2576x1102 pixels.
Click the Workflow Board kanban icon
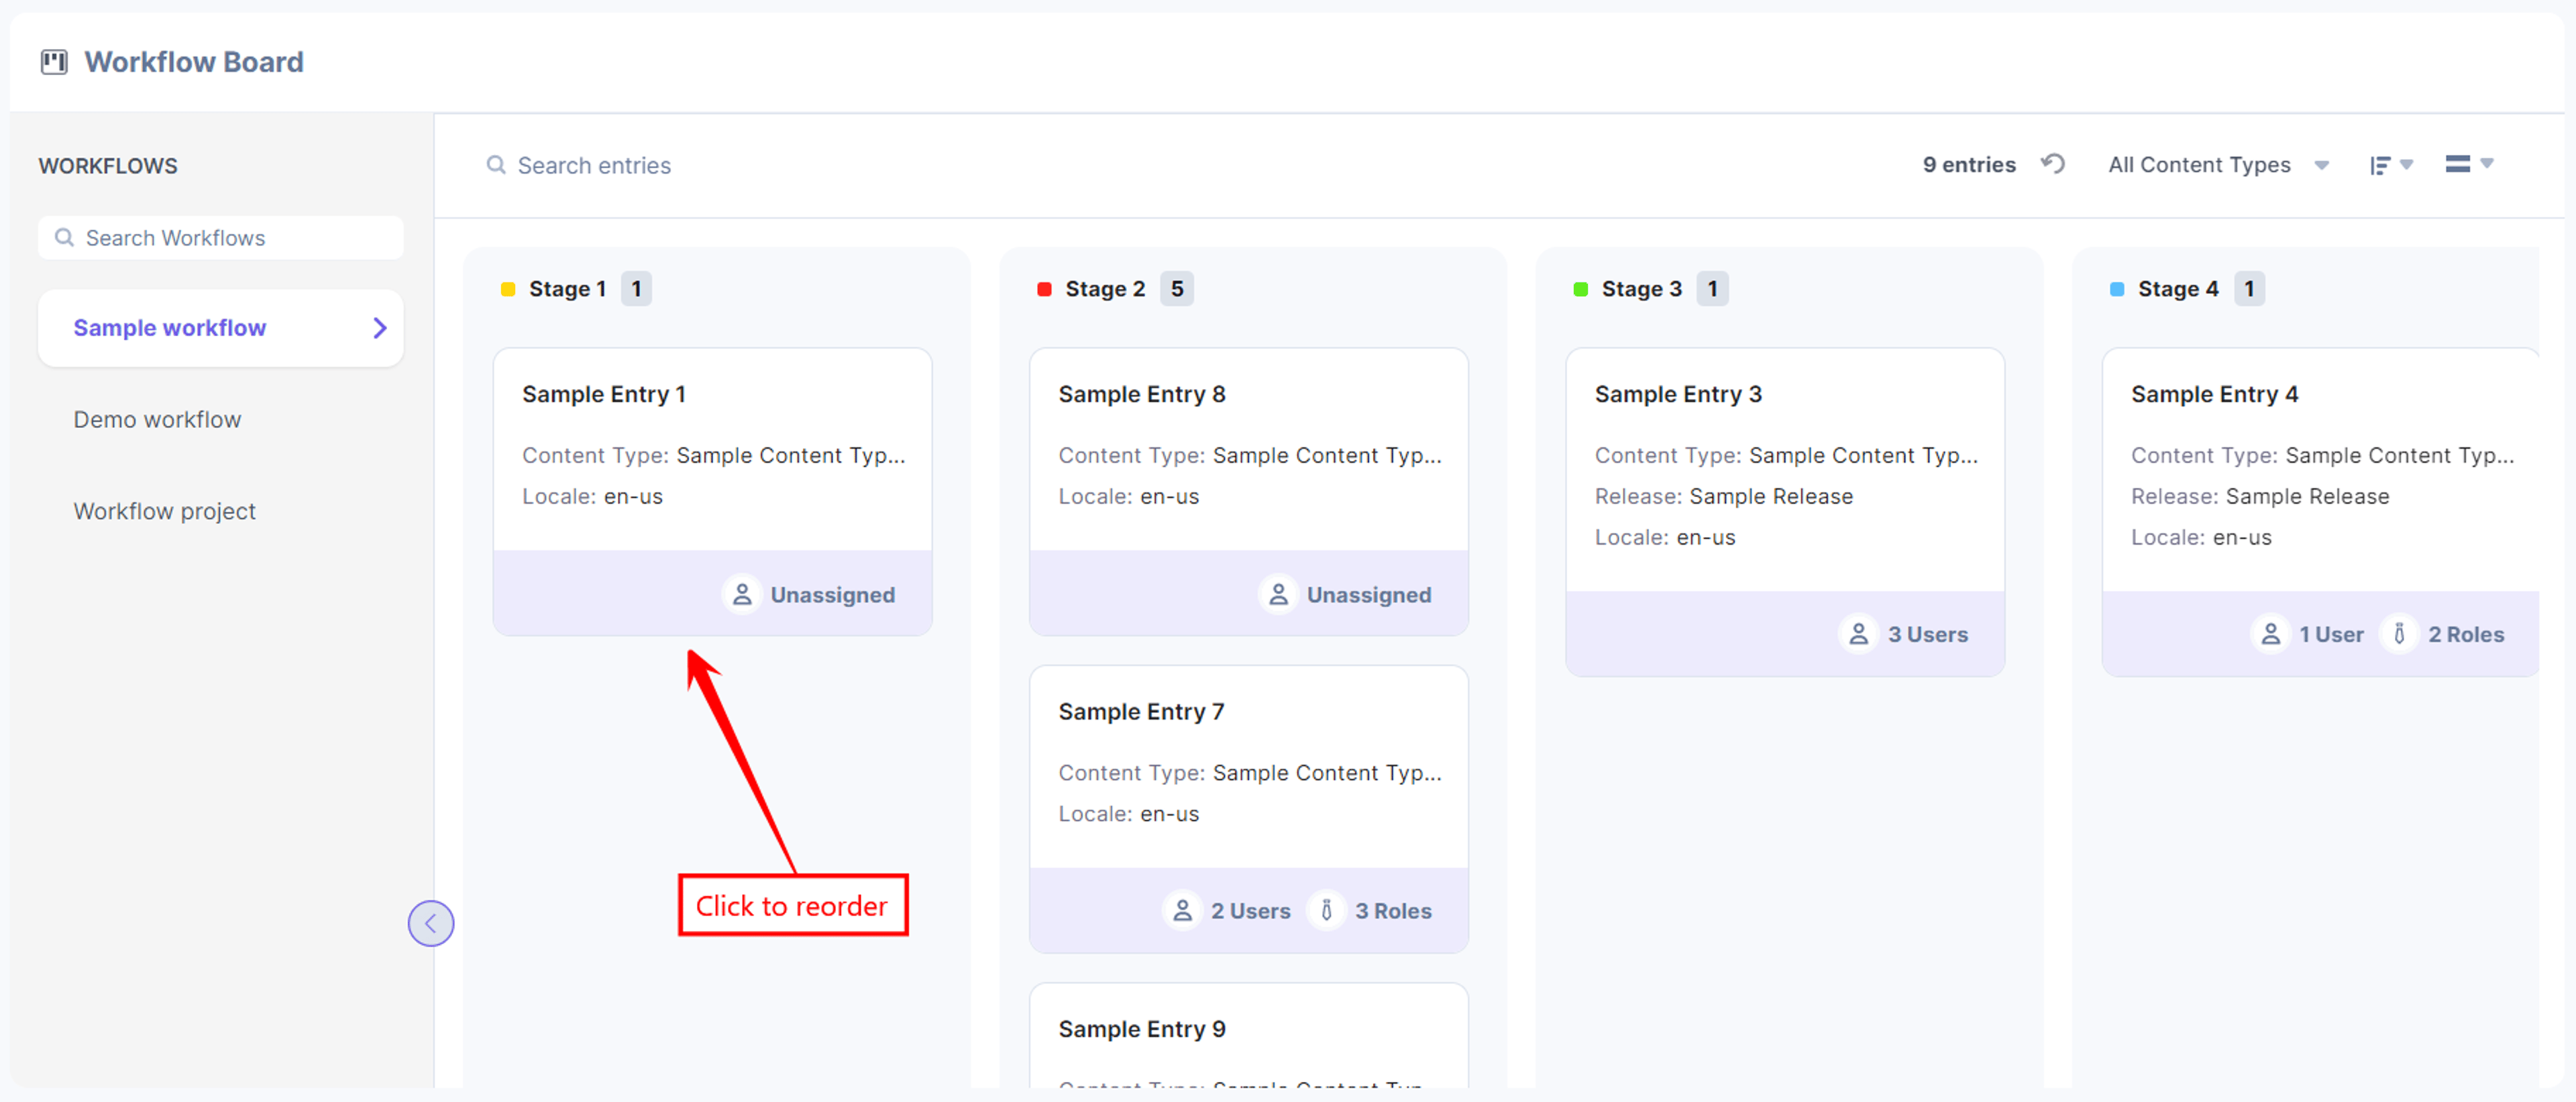54,62
